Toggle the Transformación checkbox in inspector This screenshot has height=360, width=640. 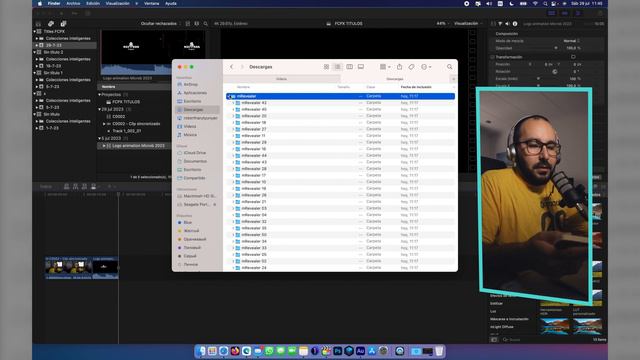pos(492,57)
